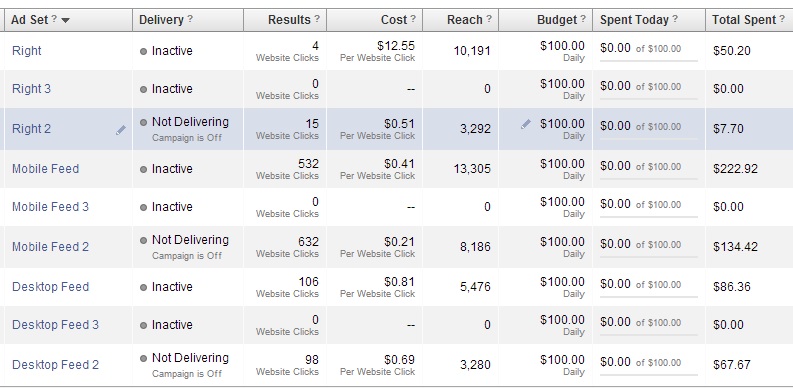Click Spent Today progress bar for Right row
Viewport: 793px width, 388px height.
click(x=649, y=61)
